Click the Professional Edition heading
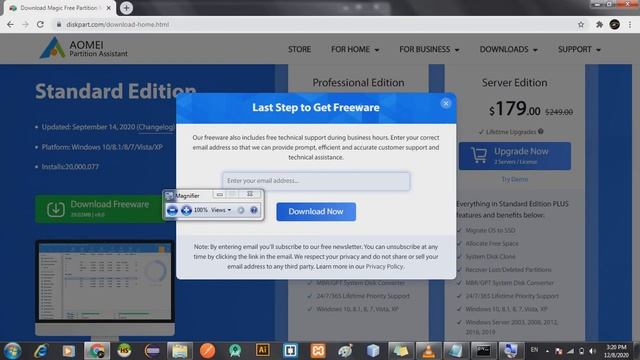Screen dimensions: 640x360 point(358,83)
